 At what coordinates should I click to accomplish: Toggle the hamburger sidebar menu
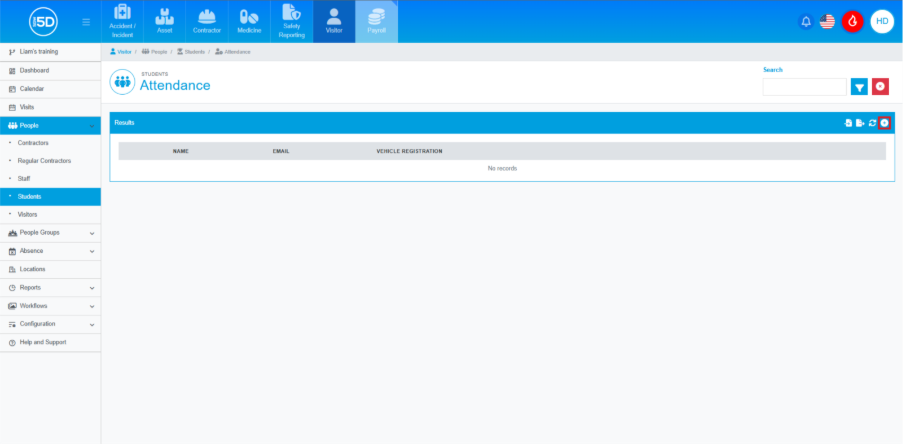[86, 21]
